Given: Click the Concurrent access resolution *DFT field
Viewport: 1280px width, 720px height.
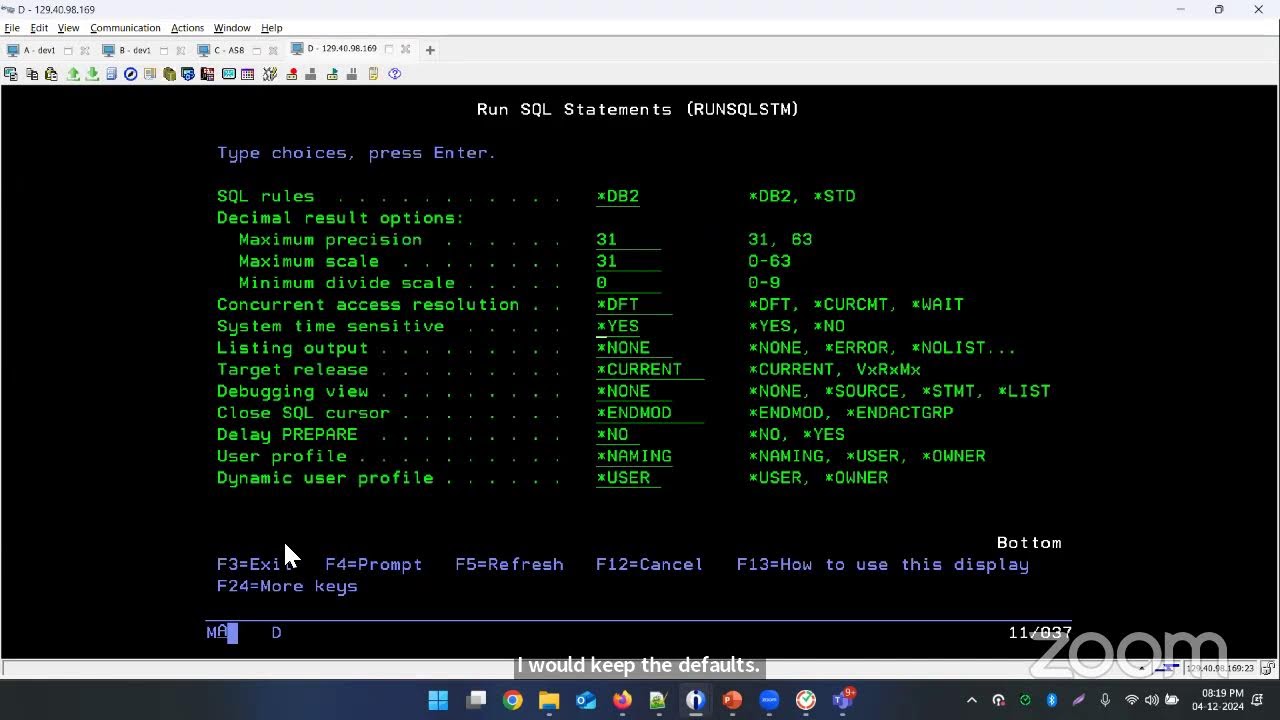Looking at the screenshot, I should point(634,305).
